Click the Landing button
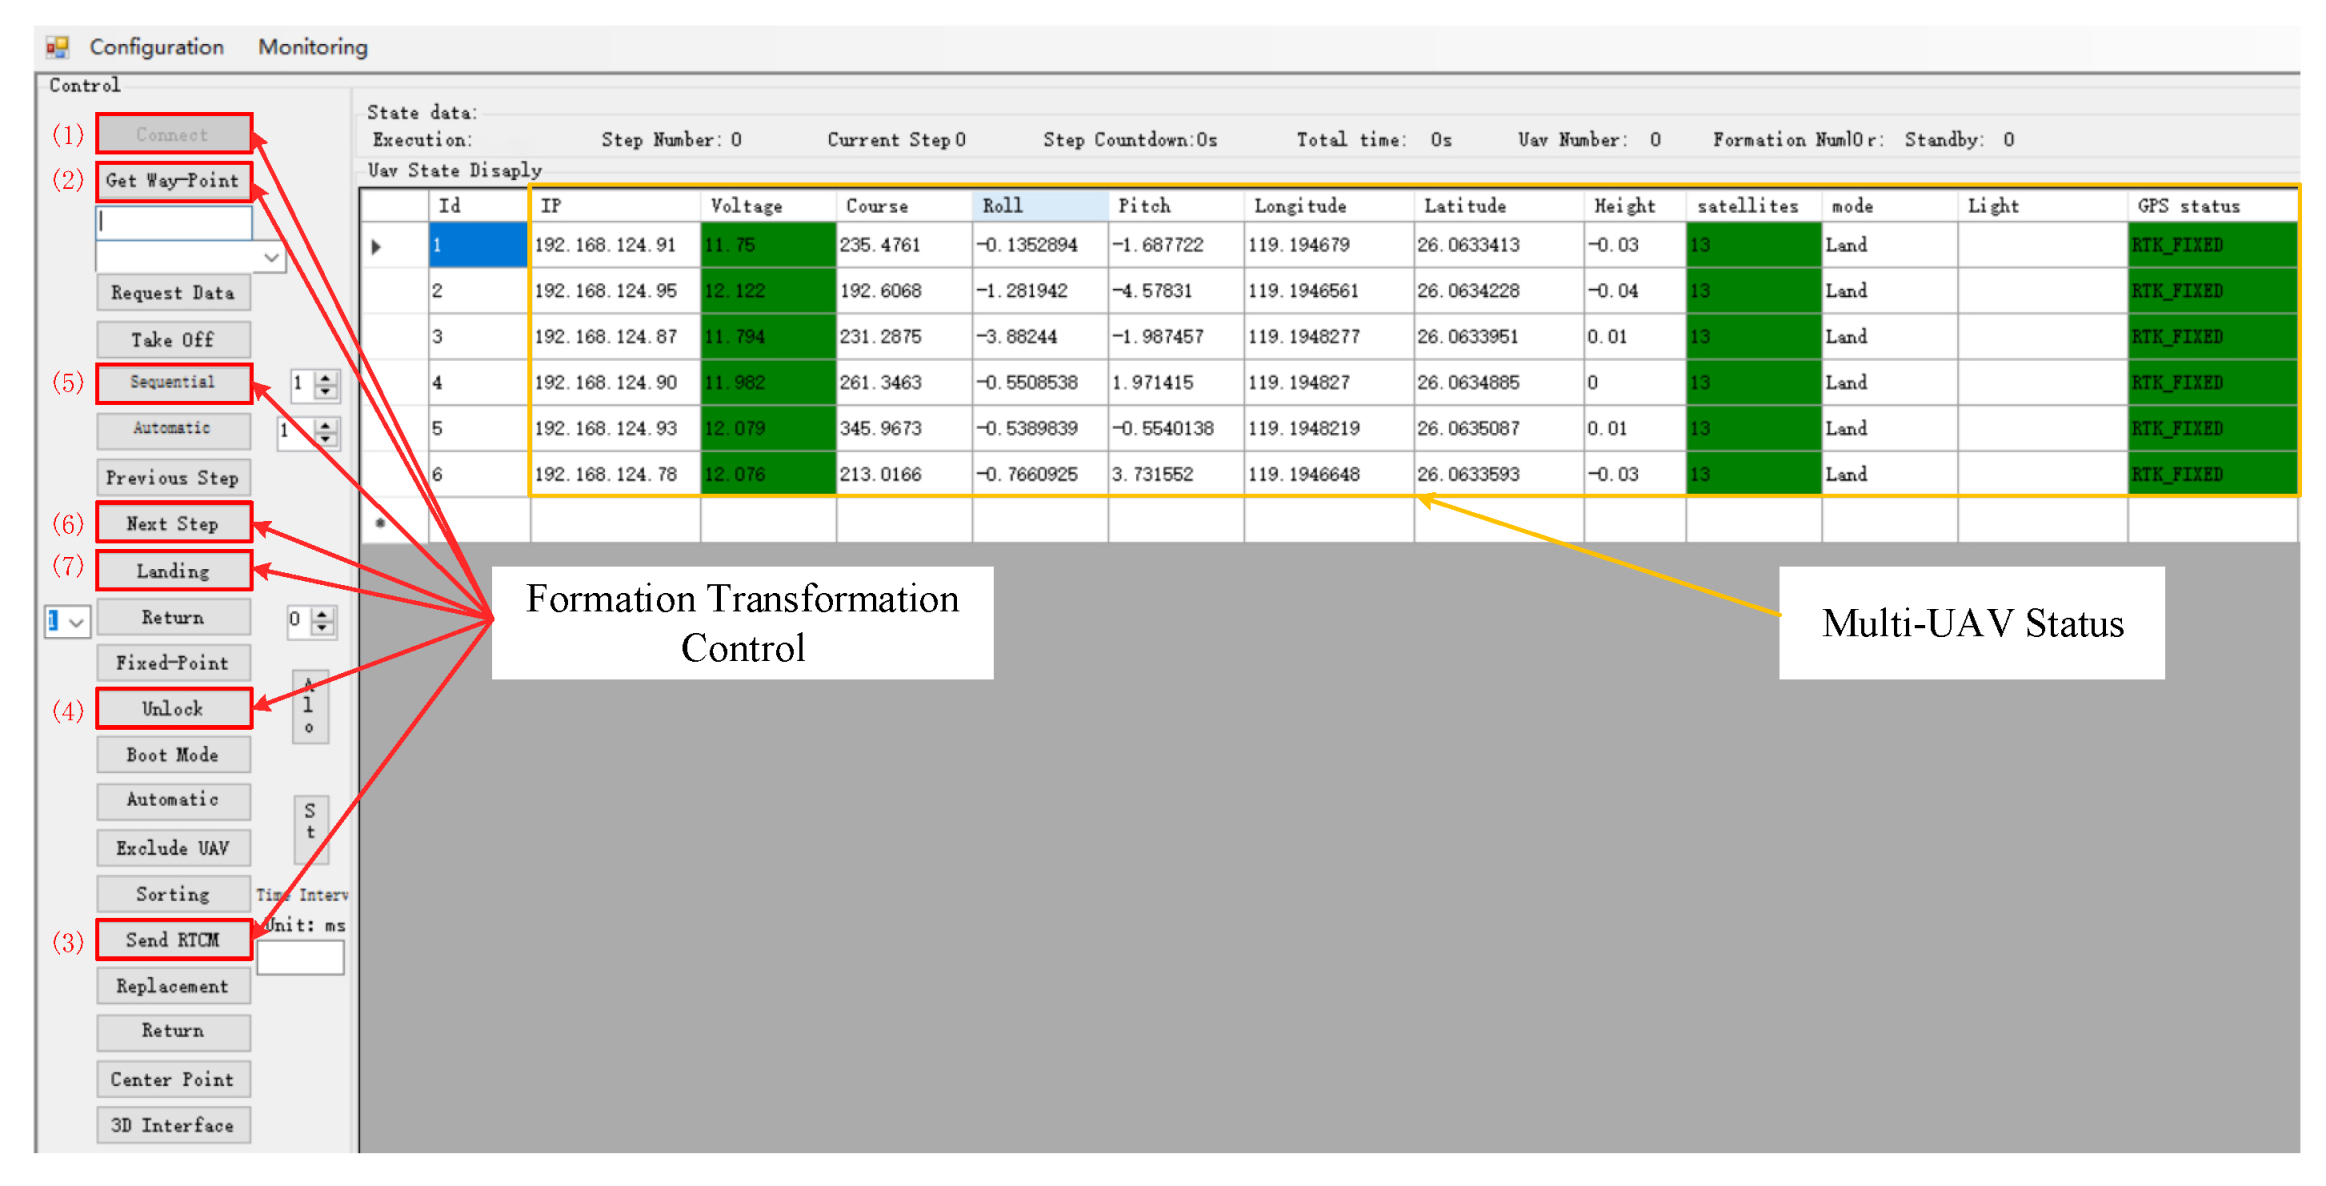 pos(173,571)
